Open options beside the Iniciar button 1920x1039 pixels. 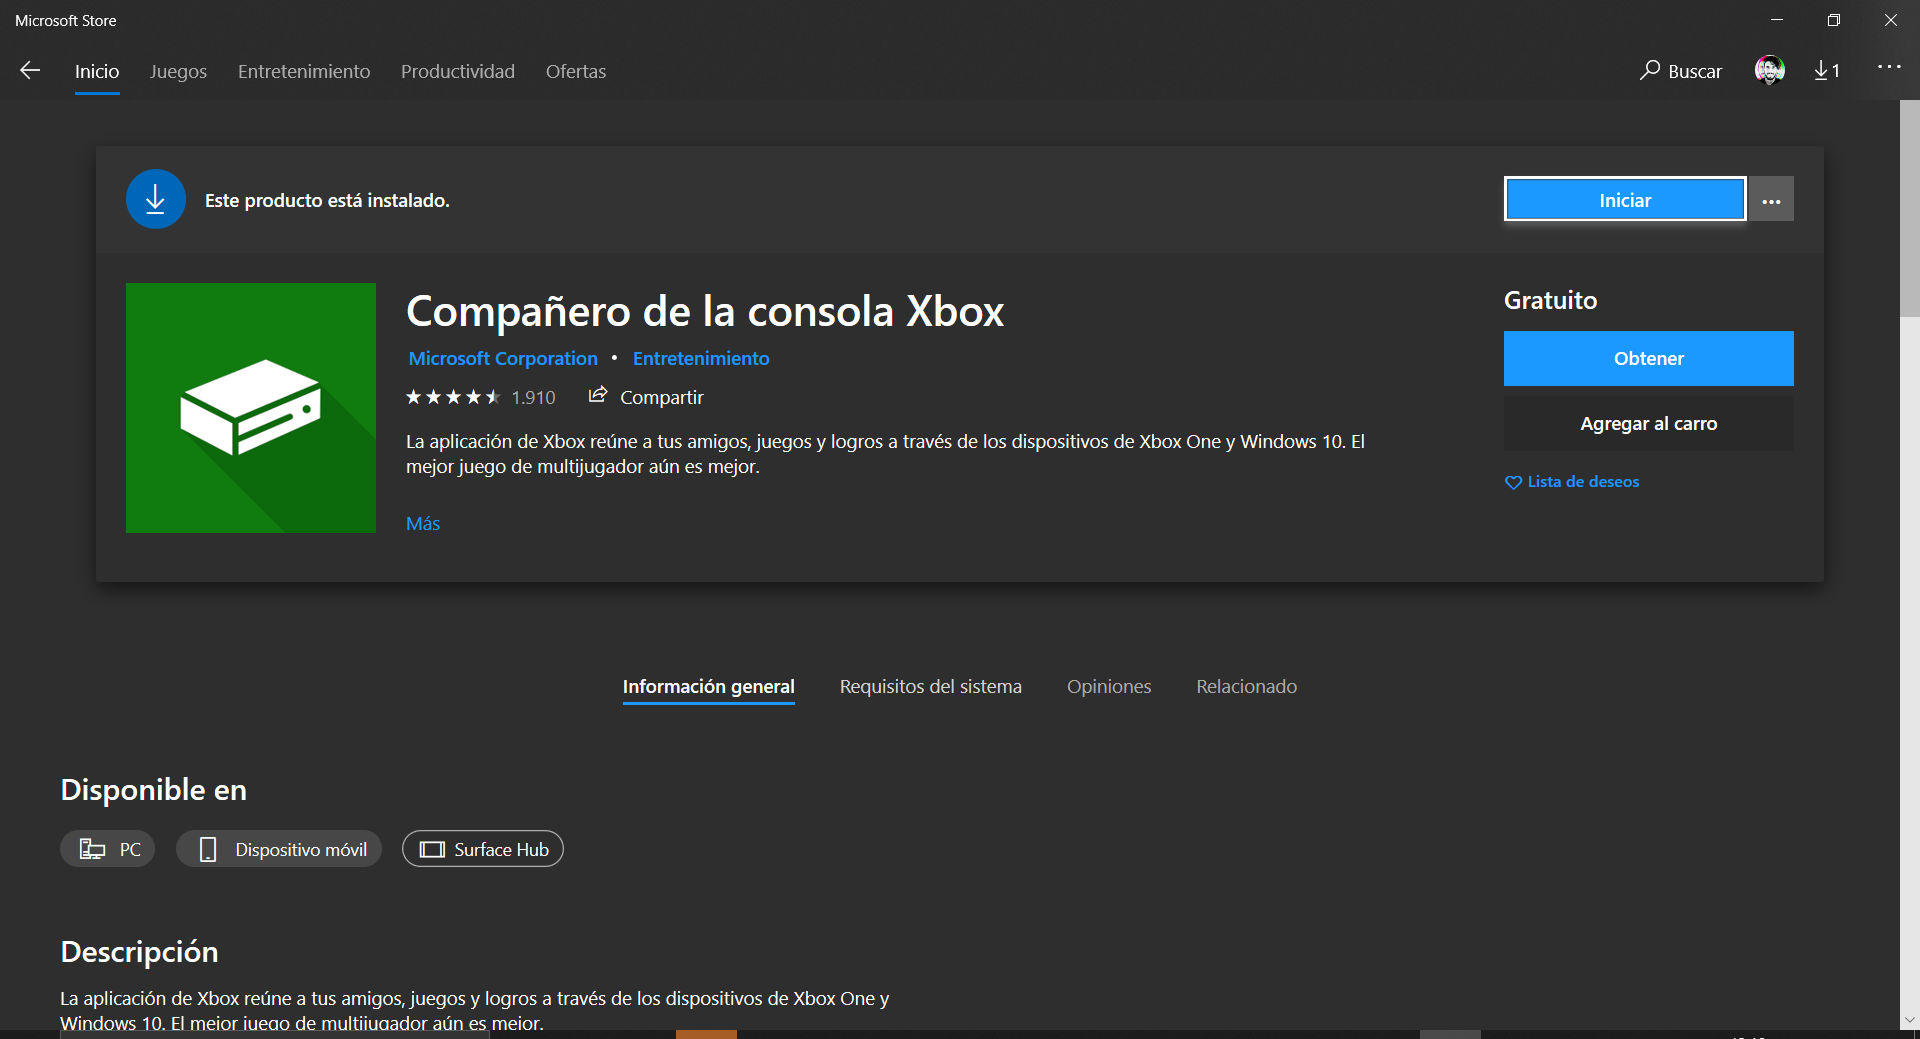click(x=1770, y=199)
